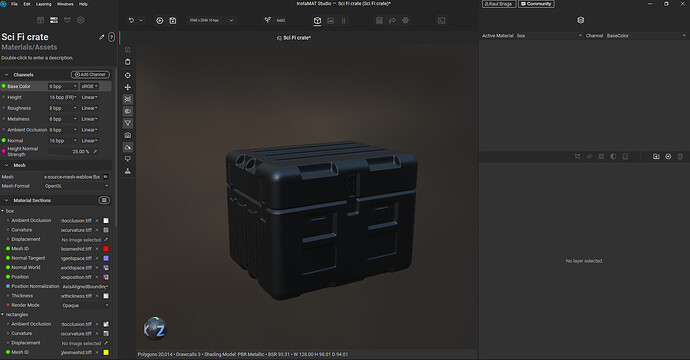Open the Mesh Format OpenGL dropdown
Image resolution: width=690 pixels, height=360 pixels.
tap(76, 186)
